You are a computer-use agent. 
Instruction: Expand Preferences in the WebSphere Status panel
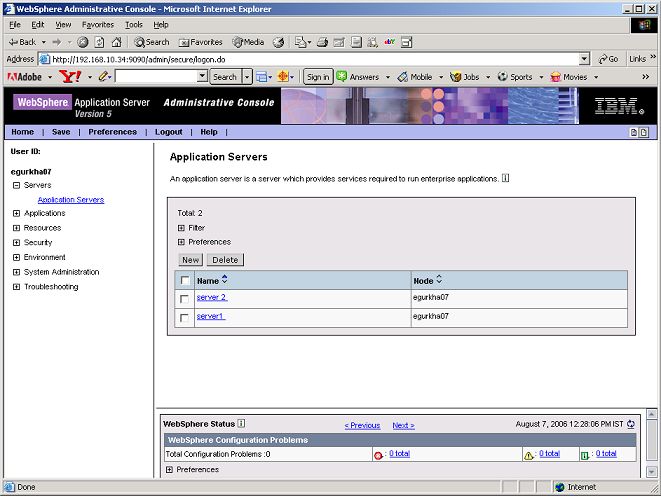[169, 469]
